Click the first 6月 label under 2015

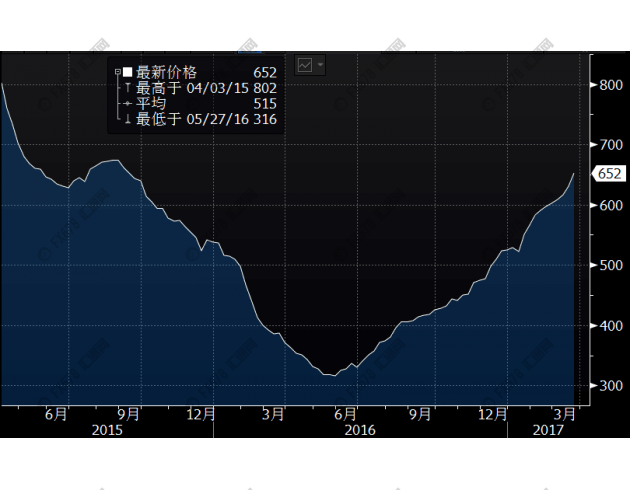coord(57,412)
